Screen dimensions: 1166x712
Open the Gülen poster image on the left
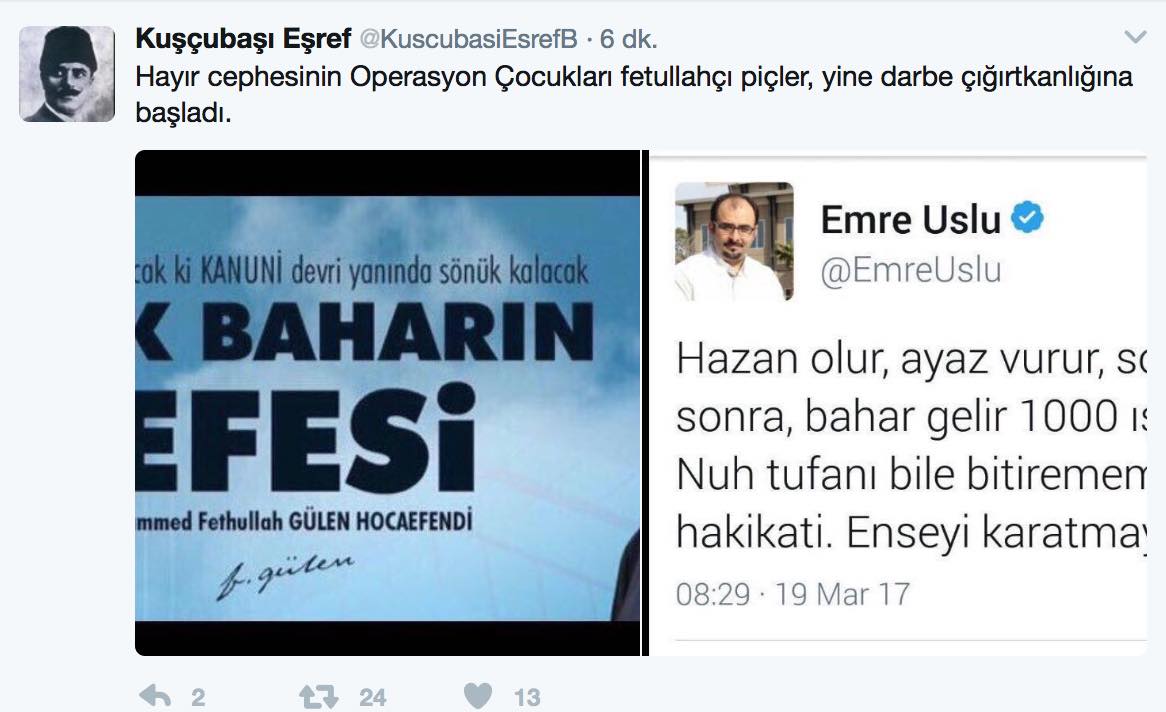pyautogui.click(x=387, y=403)
